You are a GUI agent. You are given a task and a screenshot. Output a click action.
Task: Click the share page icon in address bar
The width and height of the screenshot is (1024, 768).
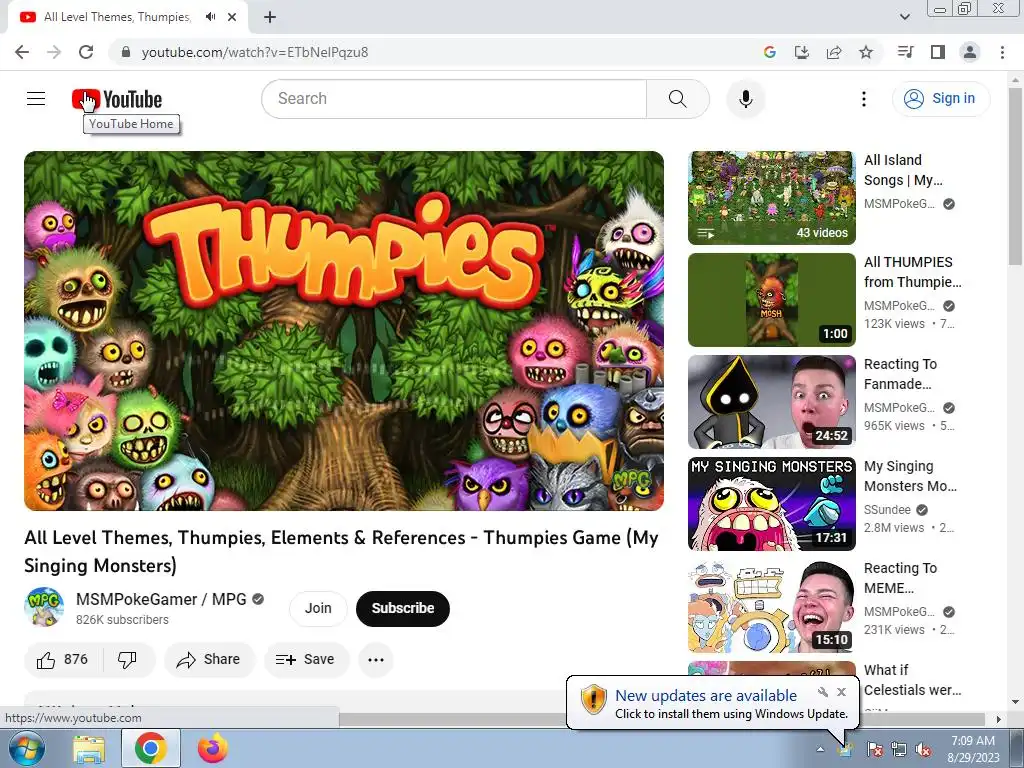(x=833, y=52)
